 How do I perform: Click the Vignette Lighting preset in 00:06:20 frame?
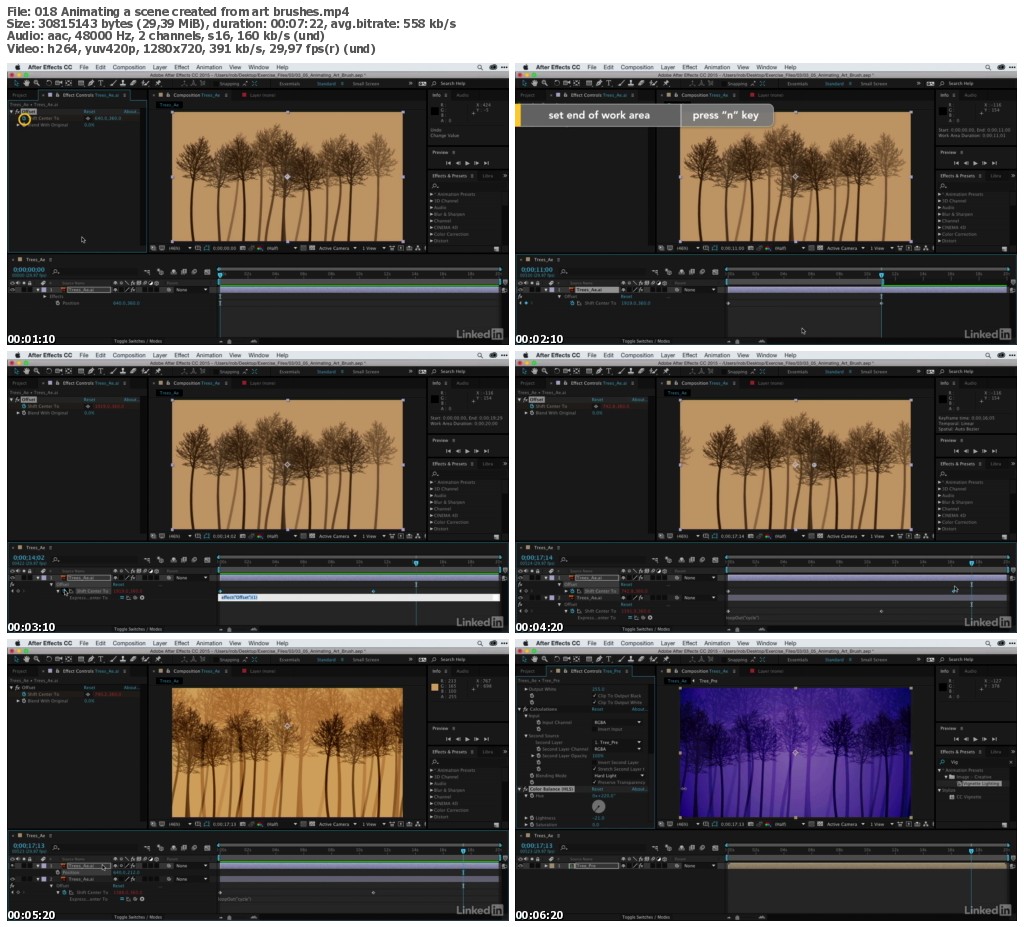pos(980,783)
